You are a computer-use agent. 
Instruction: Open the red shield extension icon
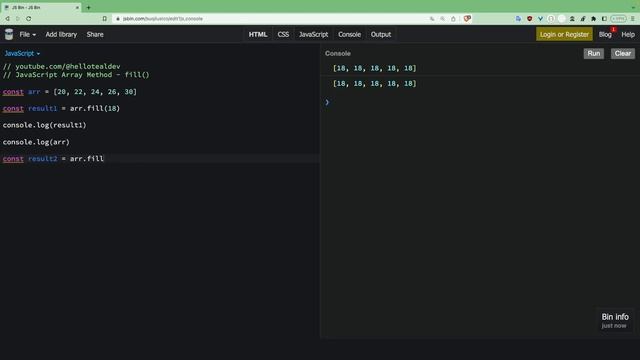click(529, 19)
